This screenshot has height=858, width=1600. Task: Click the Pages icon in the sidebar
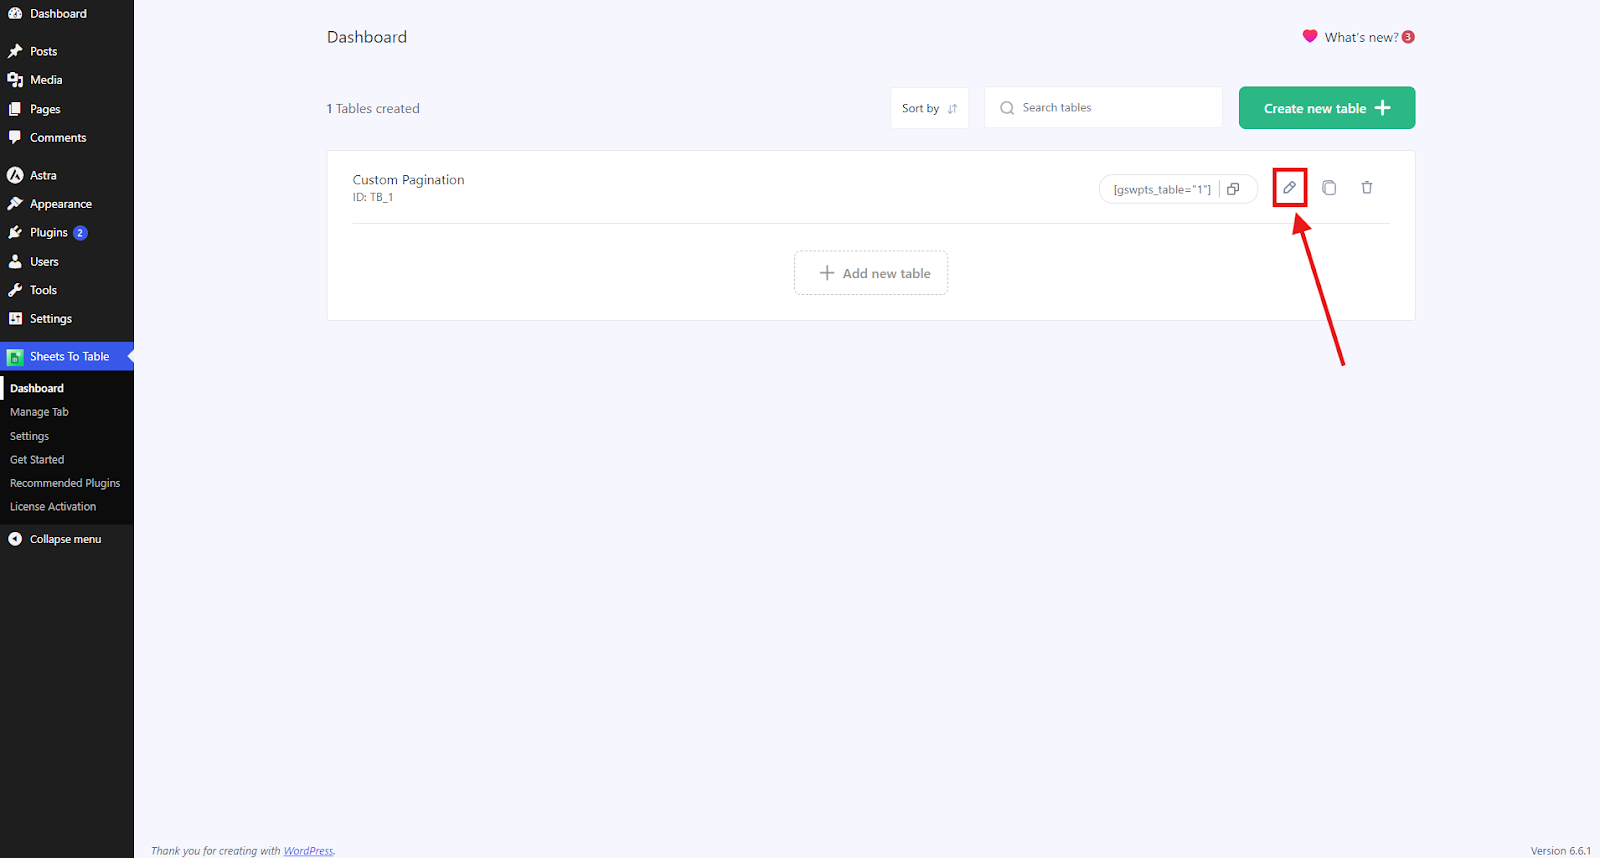pyautogui.click(x=15, y=109)
